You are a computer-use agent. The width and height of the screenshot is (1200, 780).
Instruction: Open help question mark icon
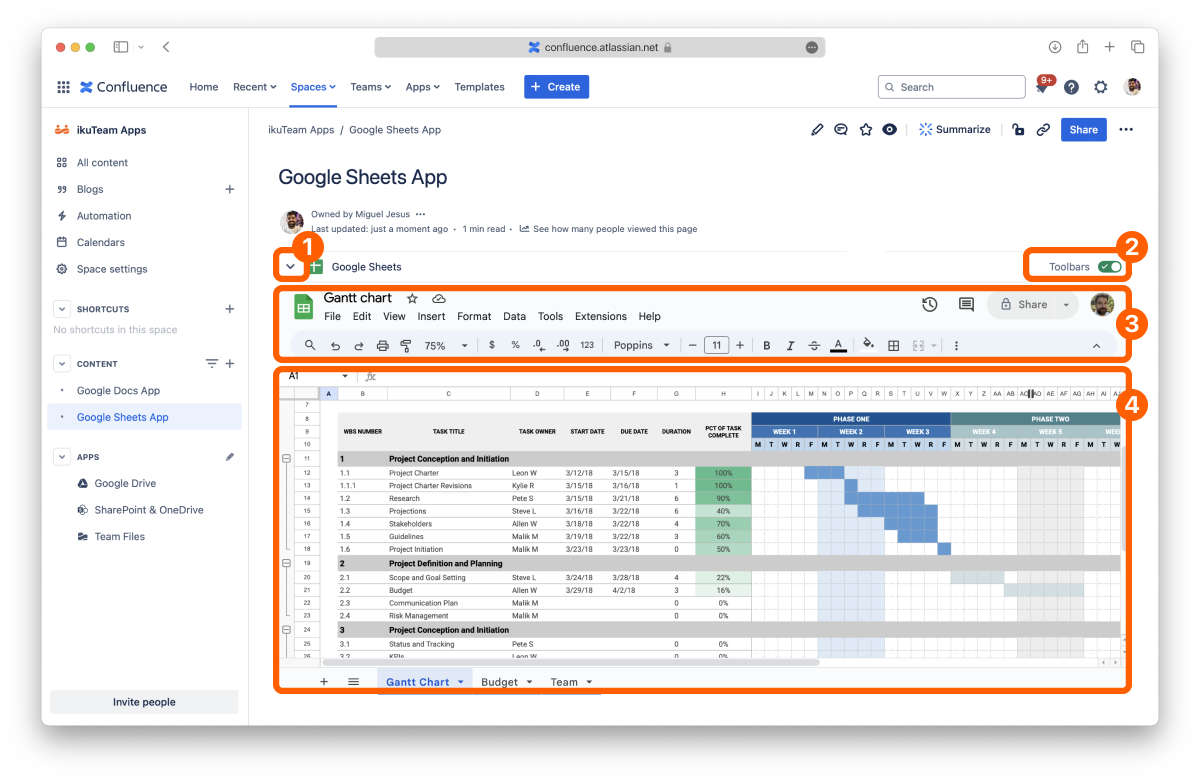(x=1071, y=87)
